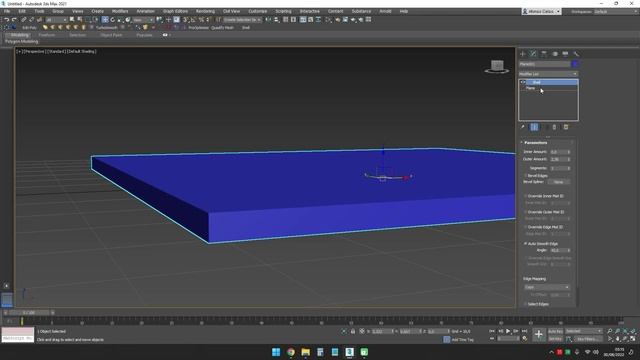Open the Workspaces dropdown
The height and width of the screenshot is (360, 640).
pyautogui.click(x=616, y=11)
